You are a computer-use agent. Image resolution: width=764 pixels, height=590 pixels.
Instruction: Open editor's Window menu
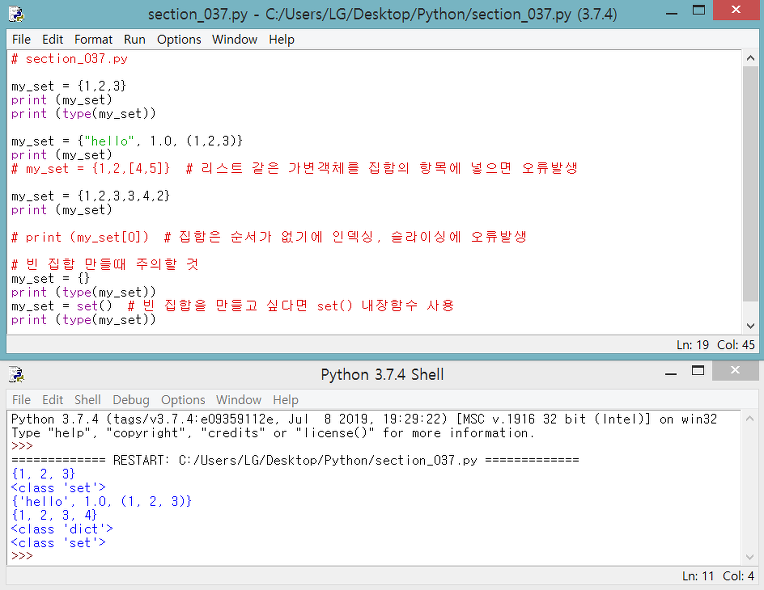pos(234,39)
